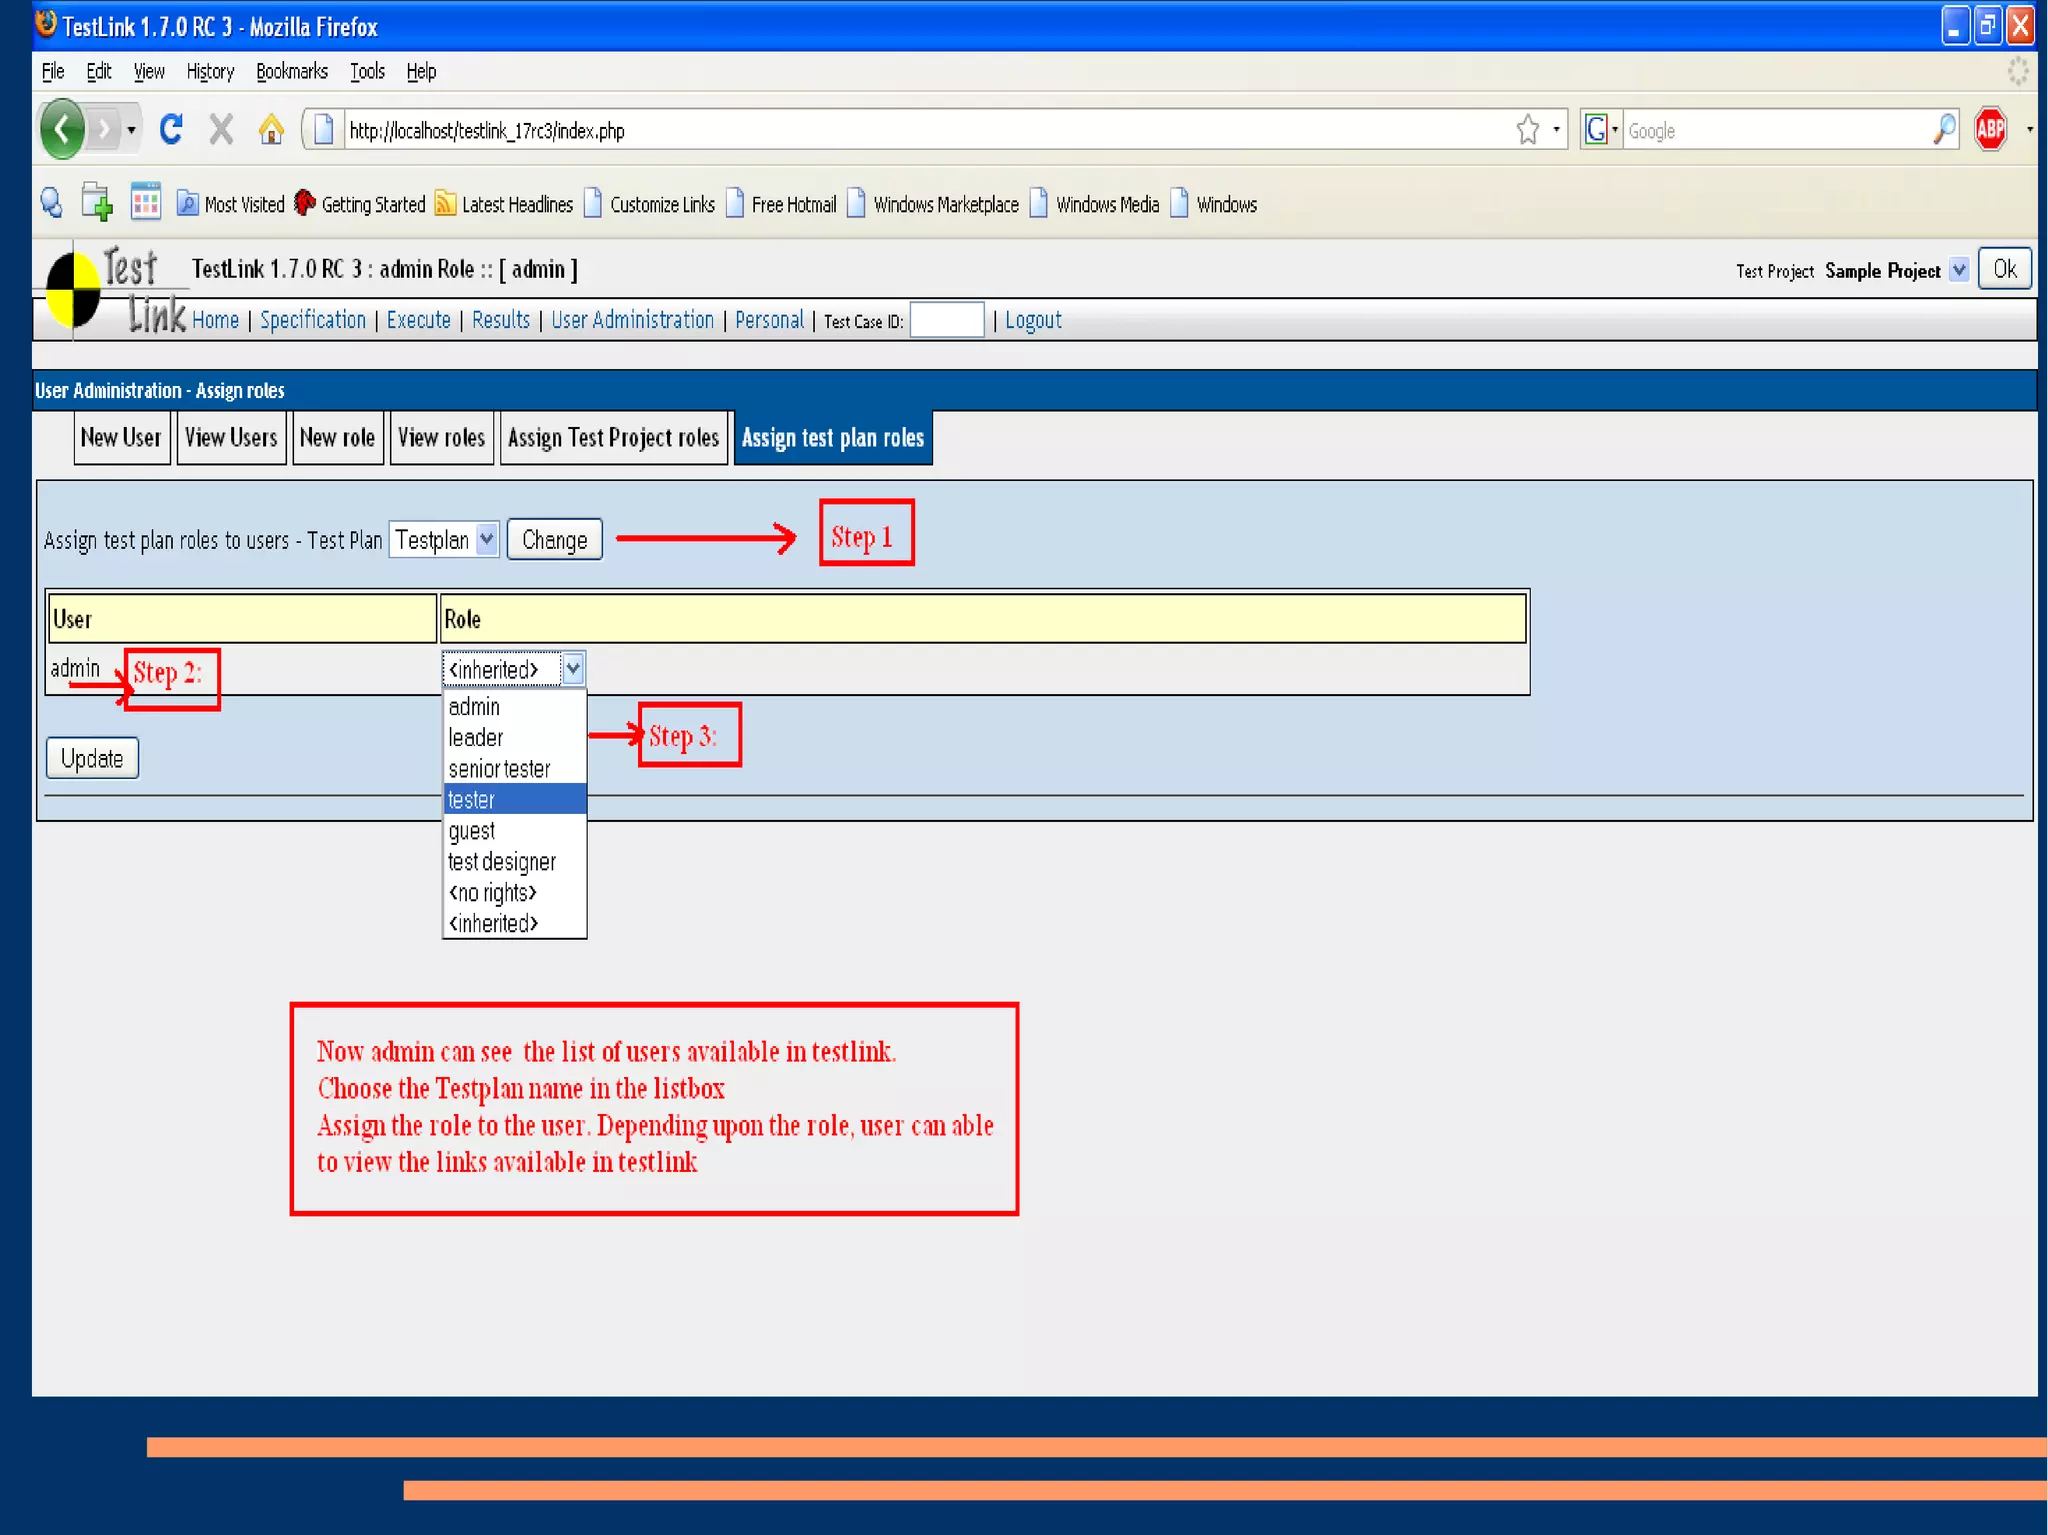Open the Latest Headlines feed bookmark
The height and width of the screenshot is (1535, 2048).
(504, 204)
